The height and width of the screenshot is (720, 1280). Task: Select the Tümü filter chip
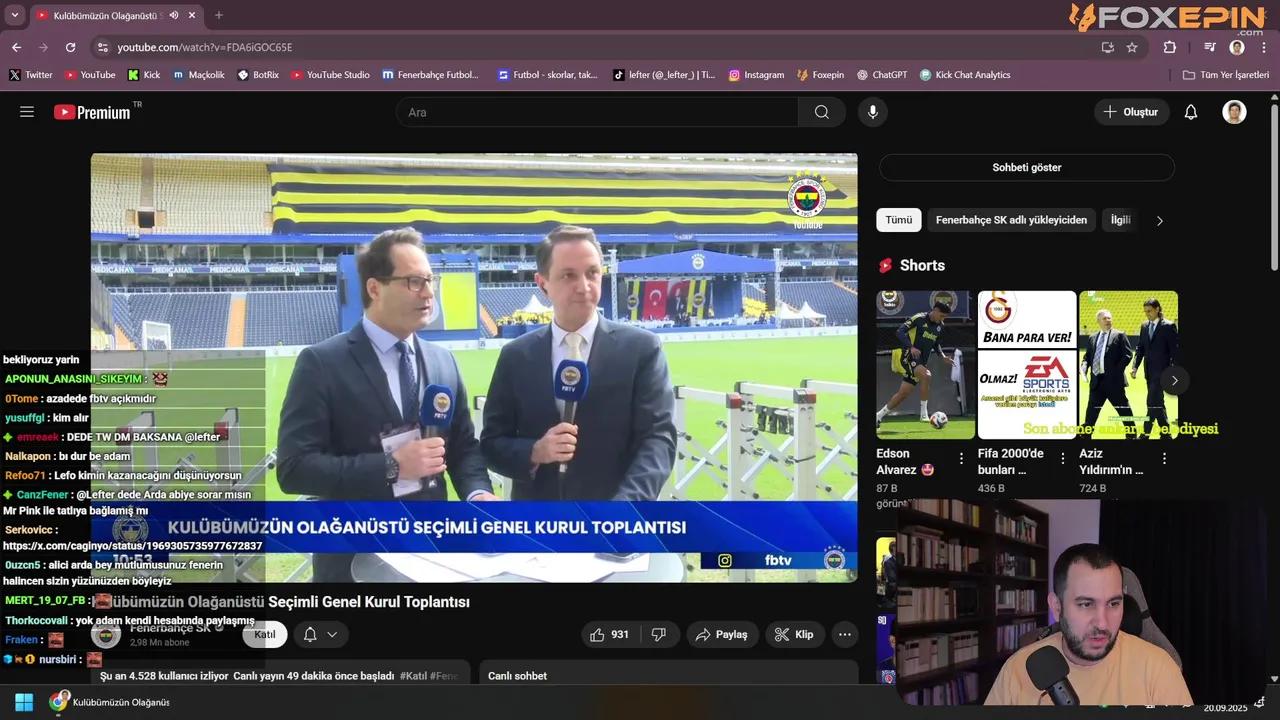coord(899,220)
